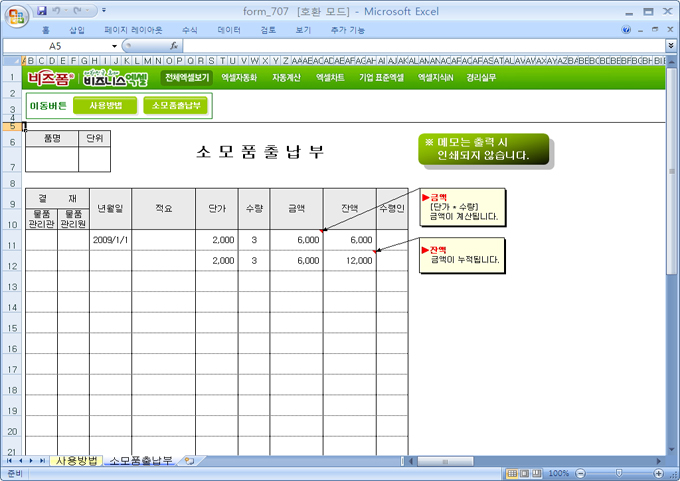The width and height of the screenshot is (680, 481).
Task: Insert a new worksheet via tab icon
Action: pos(190,461)
